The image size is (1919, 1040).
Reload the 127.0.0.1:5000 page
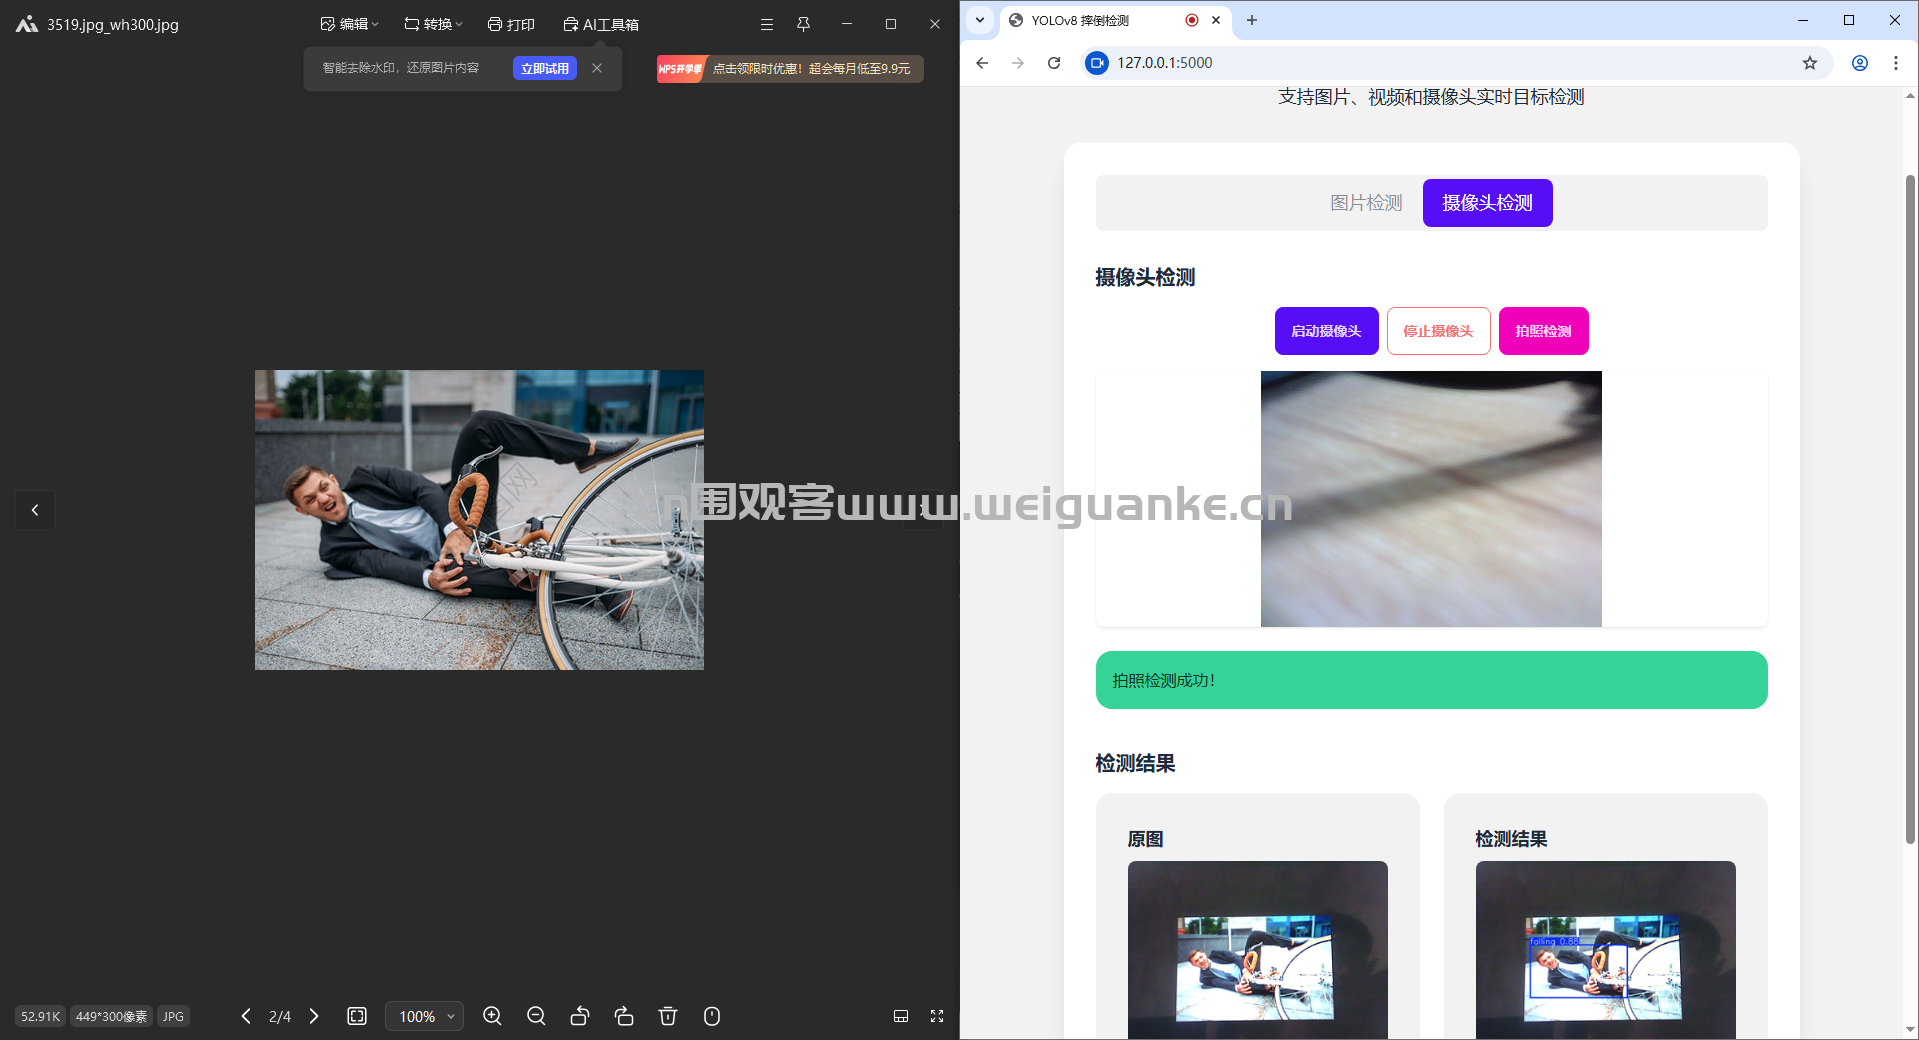tap(1054, 63)
